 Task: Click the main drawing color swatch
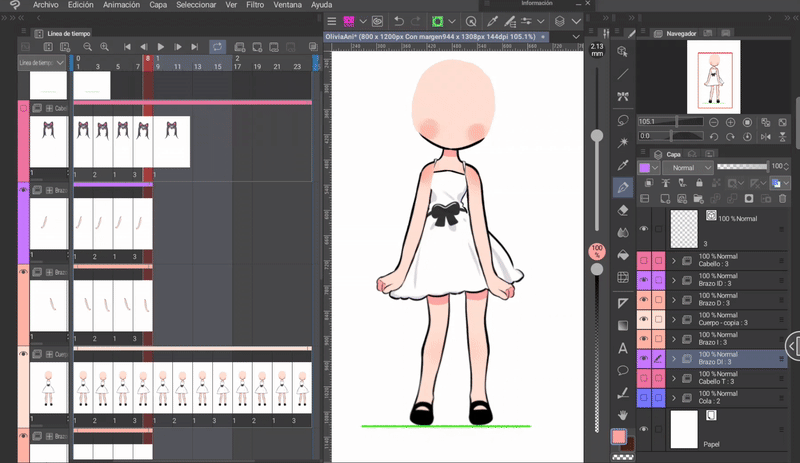pyautogui.click(x=620, y=437)
